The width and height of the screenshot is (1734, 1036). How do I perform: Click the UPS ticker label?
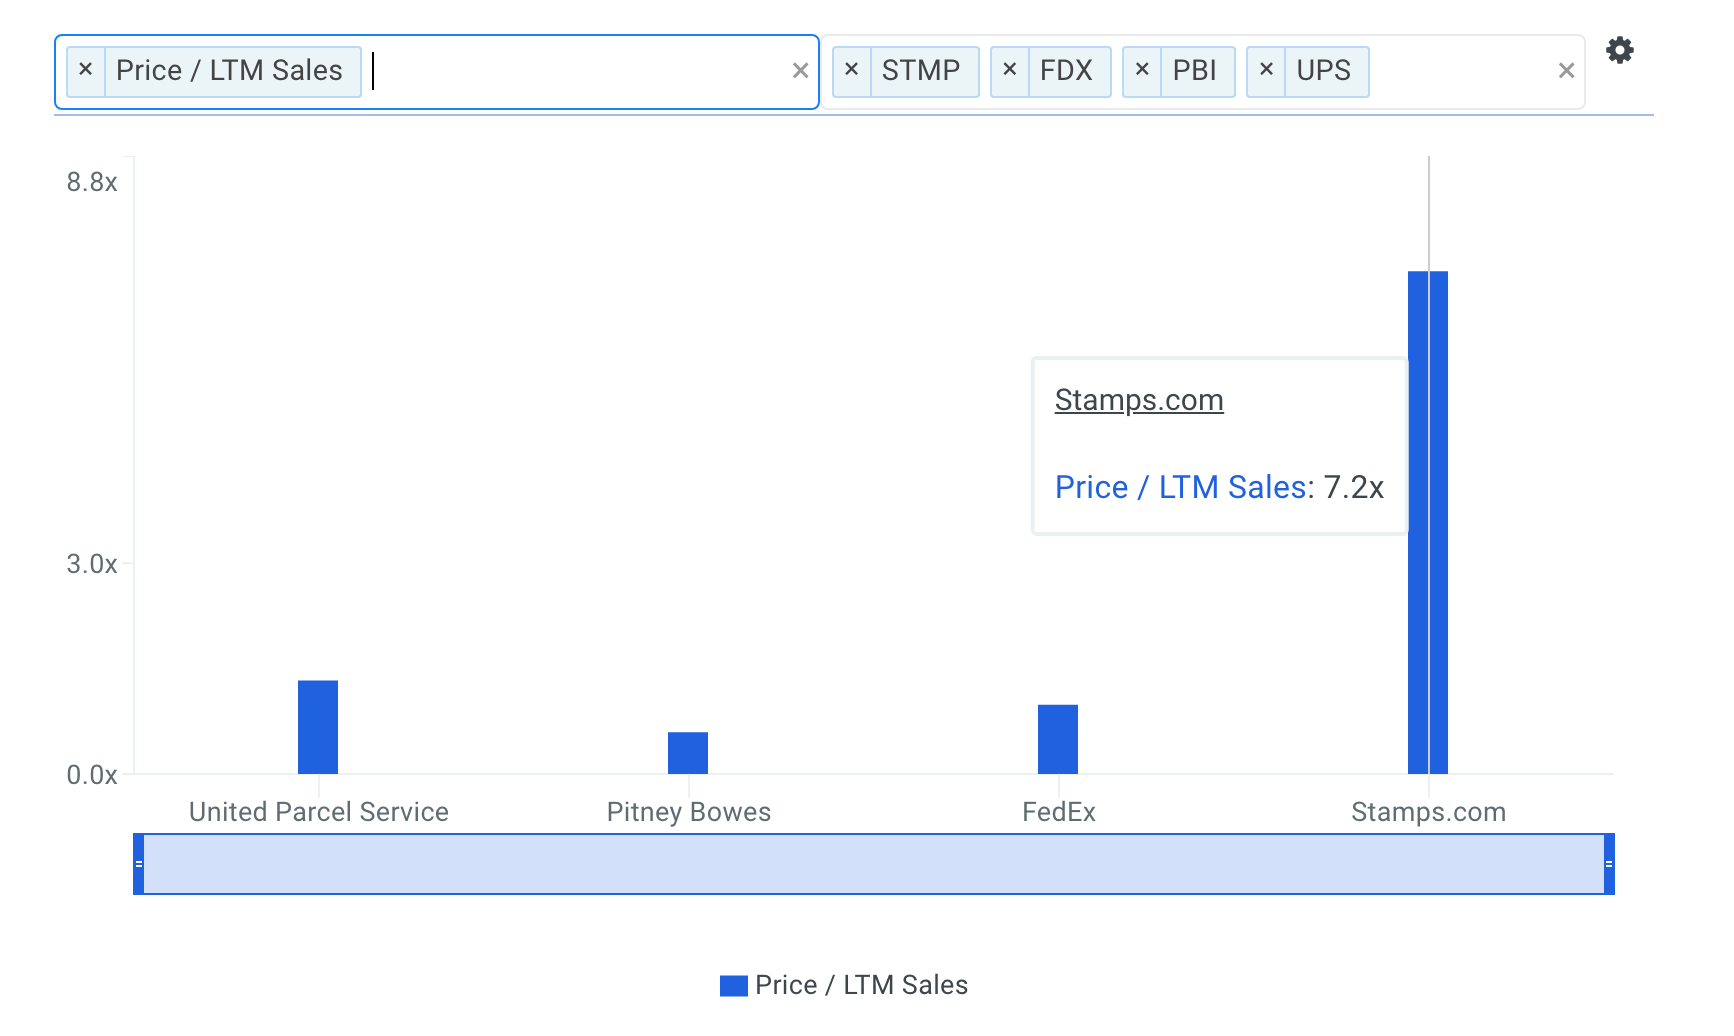pos(1324,71)
